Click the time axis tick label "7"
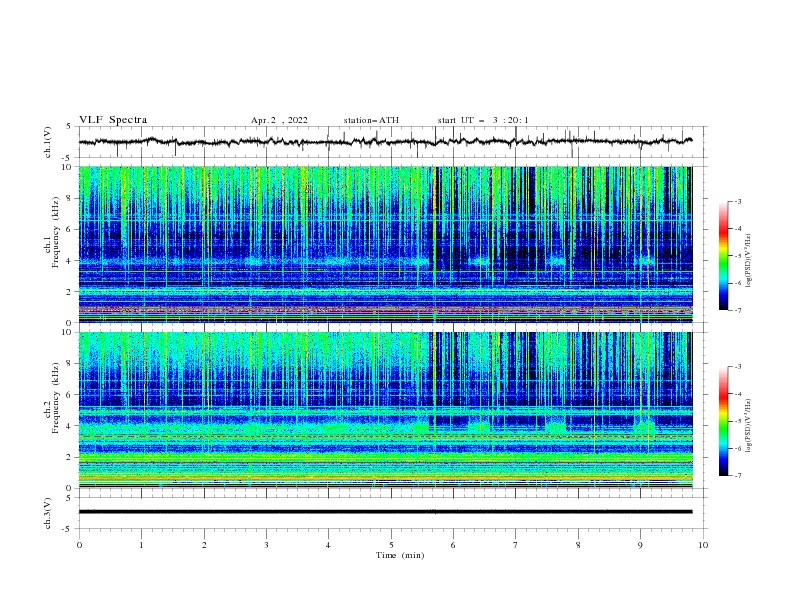This screenshot has height=612, width=792. coord(516,545)
